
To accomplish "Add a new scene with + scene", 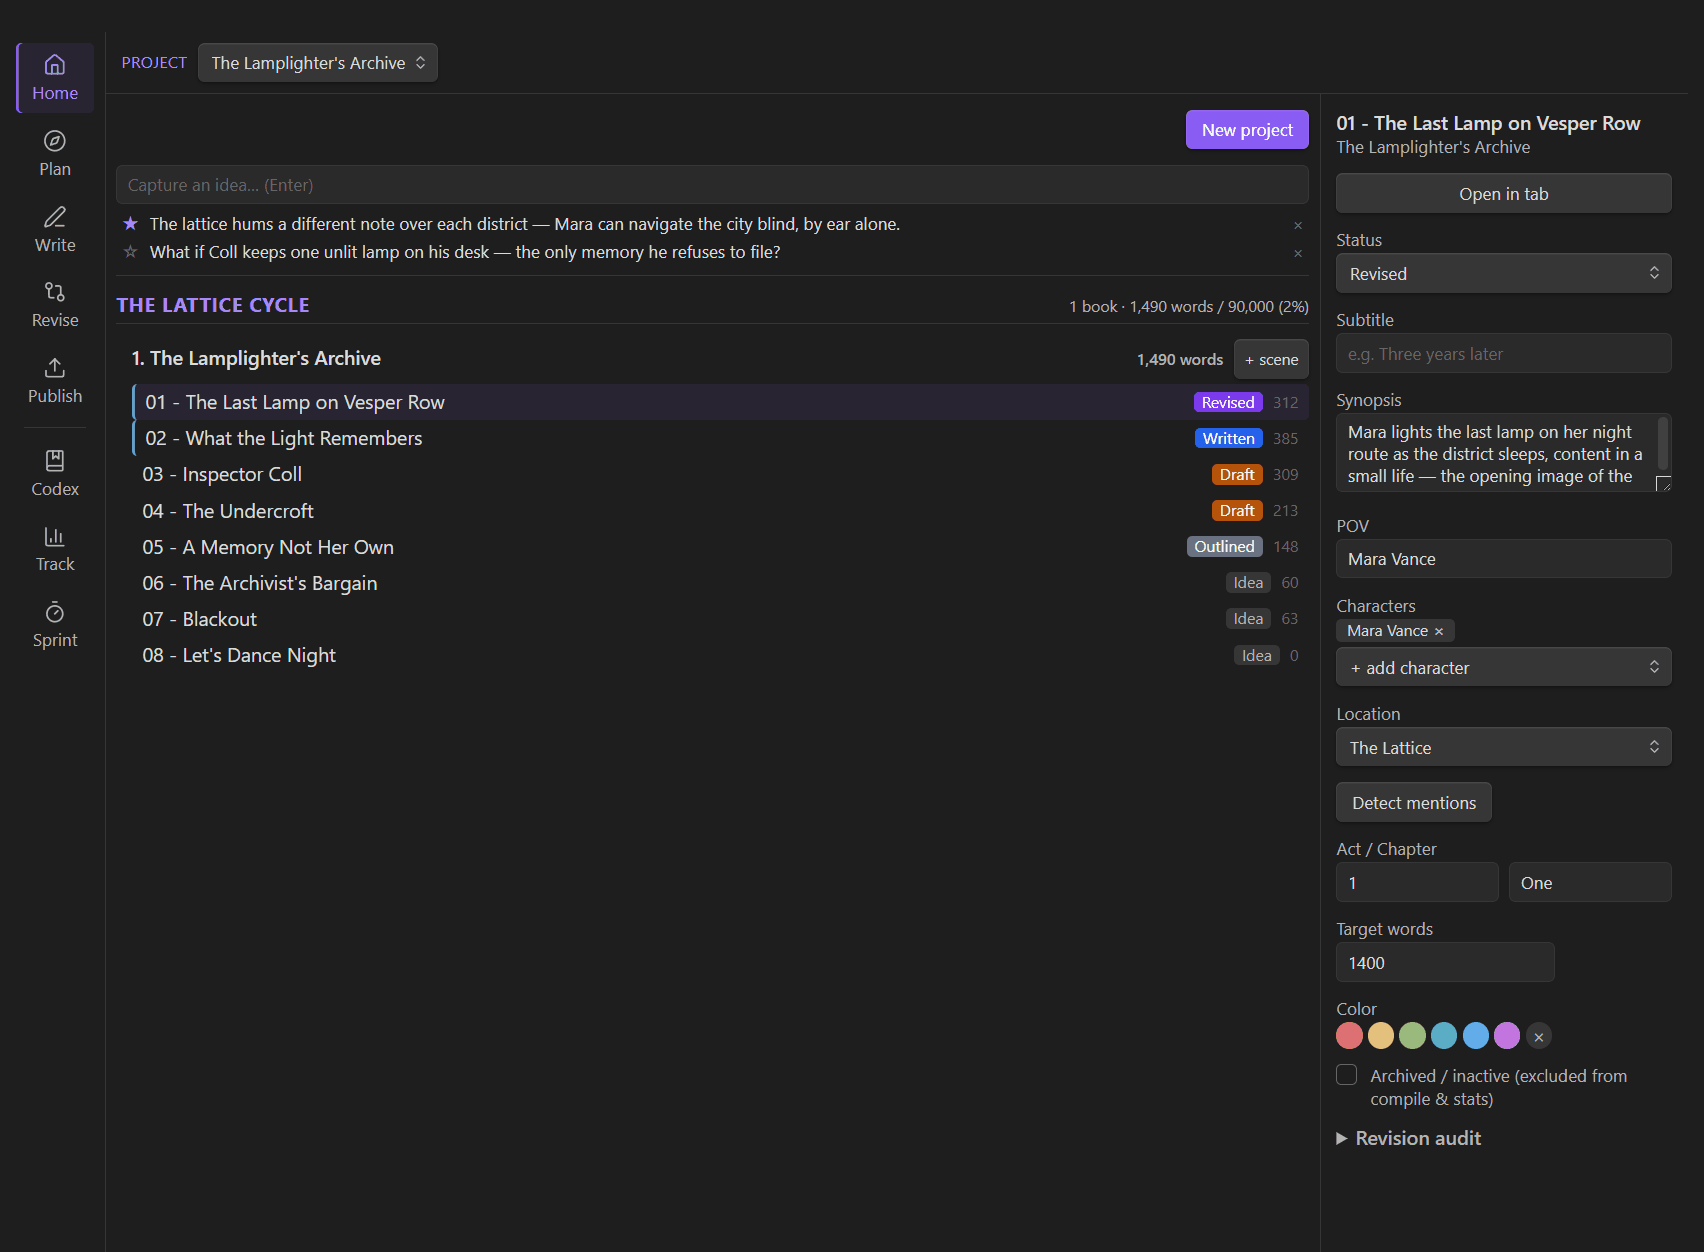I will pyautogui.click(x=1271, y=359).
